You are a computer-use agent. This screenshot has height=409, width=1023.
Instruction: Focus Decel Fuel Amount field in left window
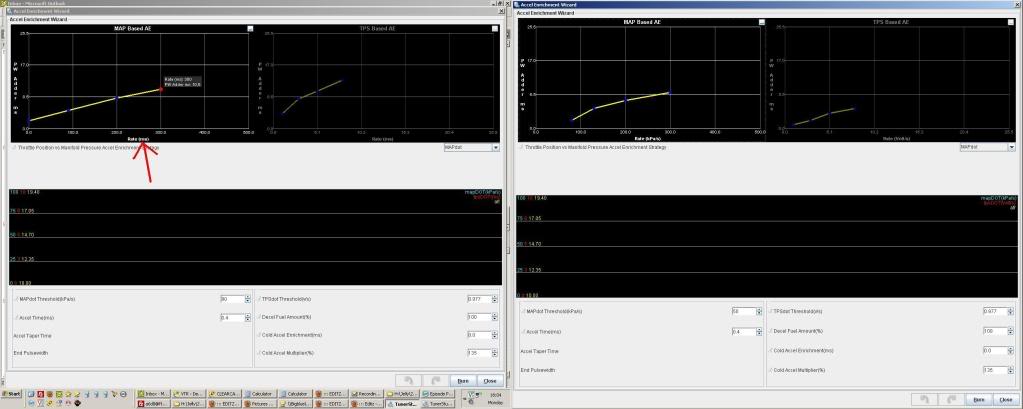pos(479,317)
